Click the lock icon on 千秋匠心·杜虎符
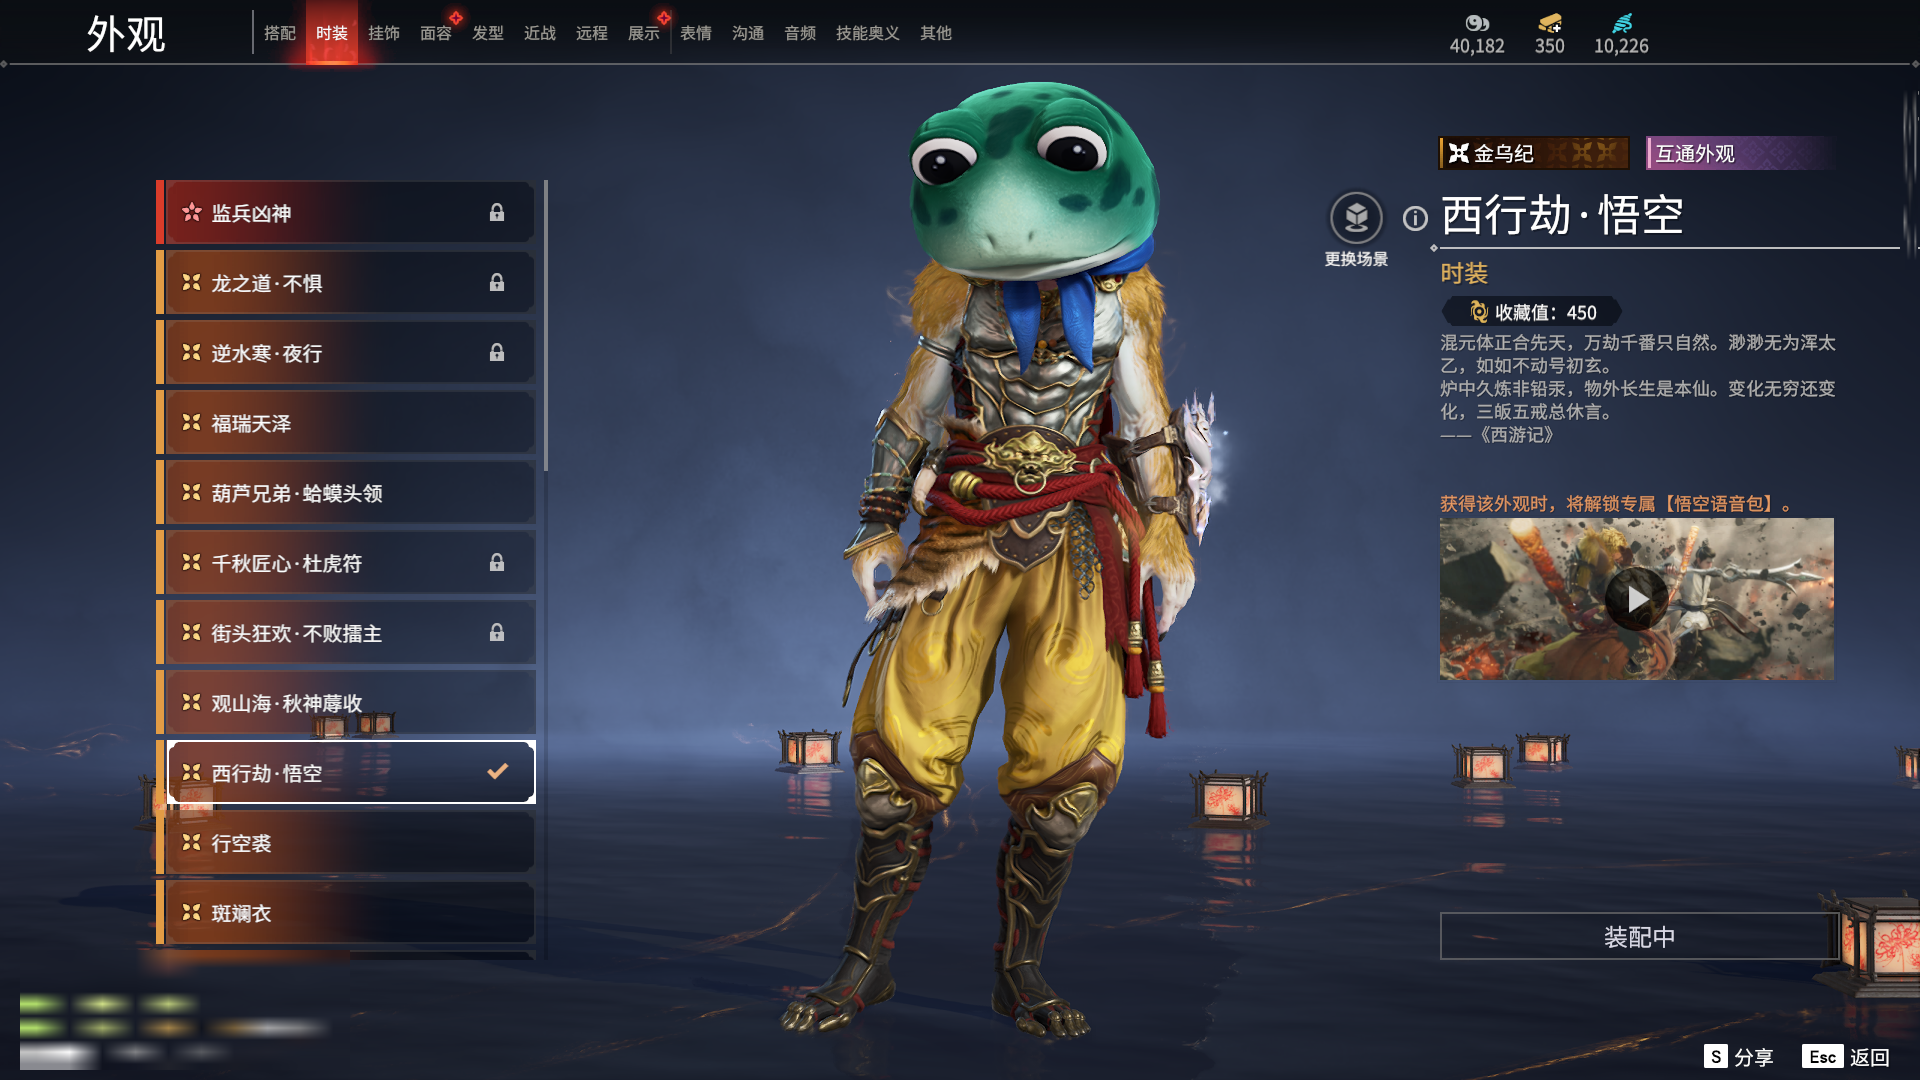The width and height of the screenshot is (1920, 1080). click(497, 562)
